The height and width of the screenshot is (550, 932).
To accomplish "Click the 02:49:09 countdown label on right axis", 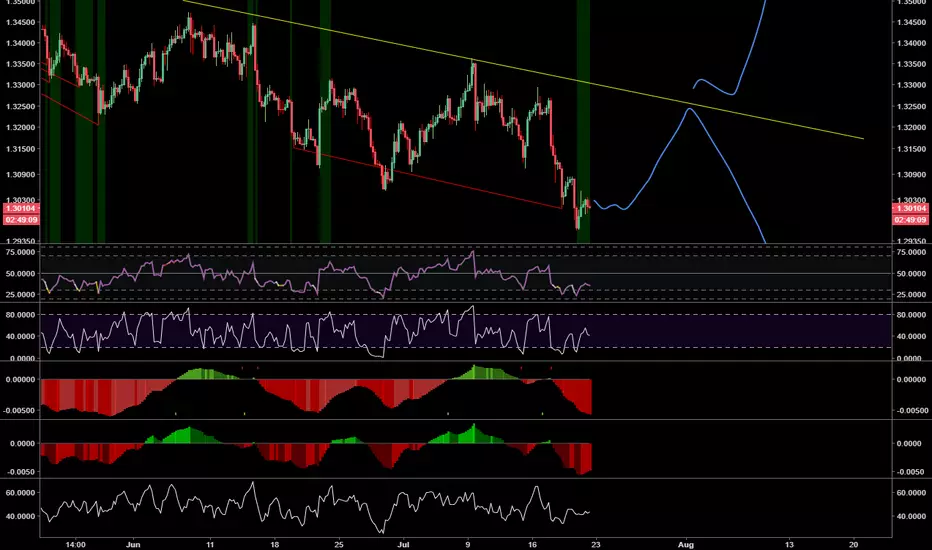I will pos(910,220).
